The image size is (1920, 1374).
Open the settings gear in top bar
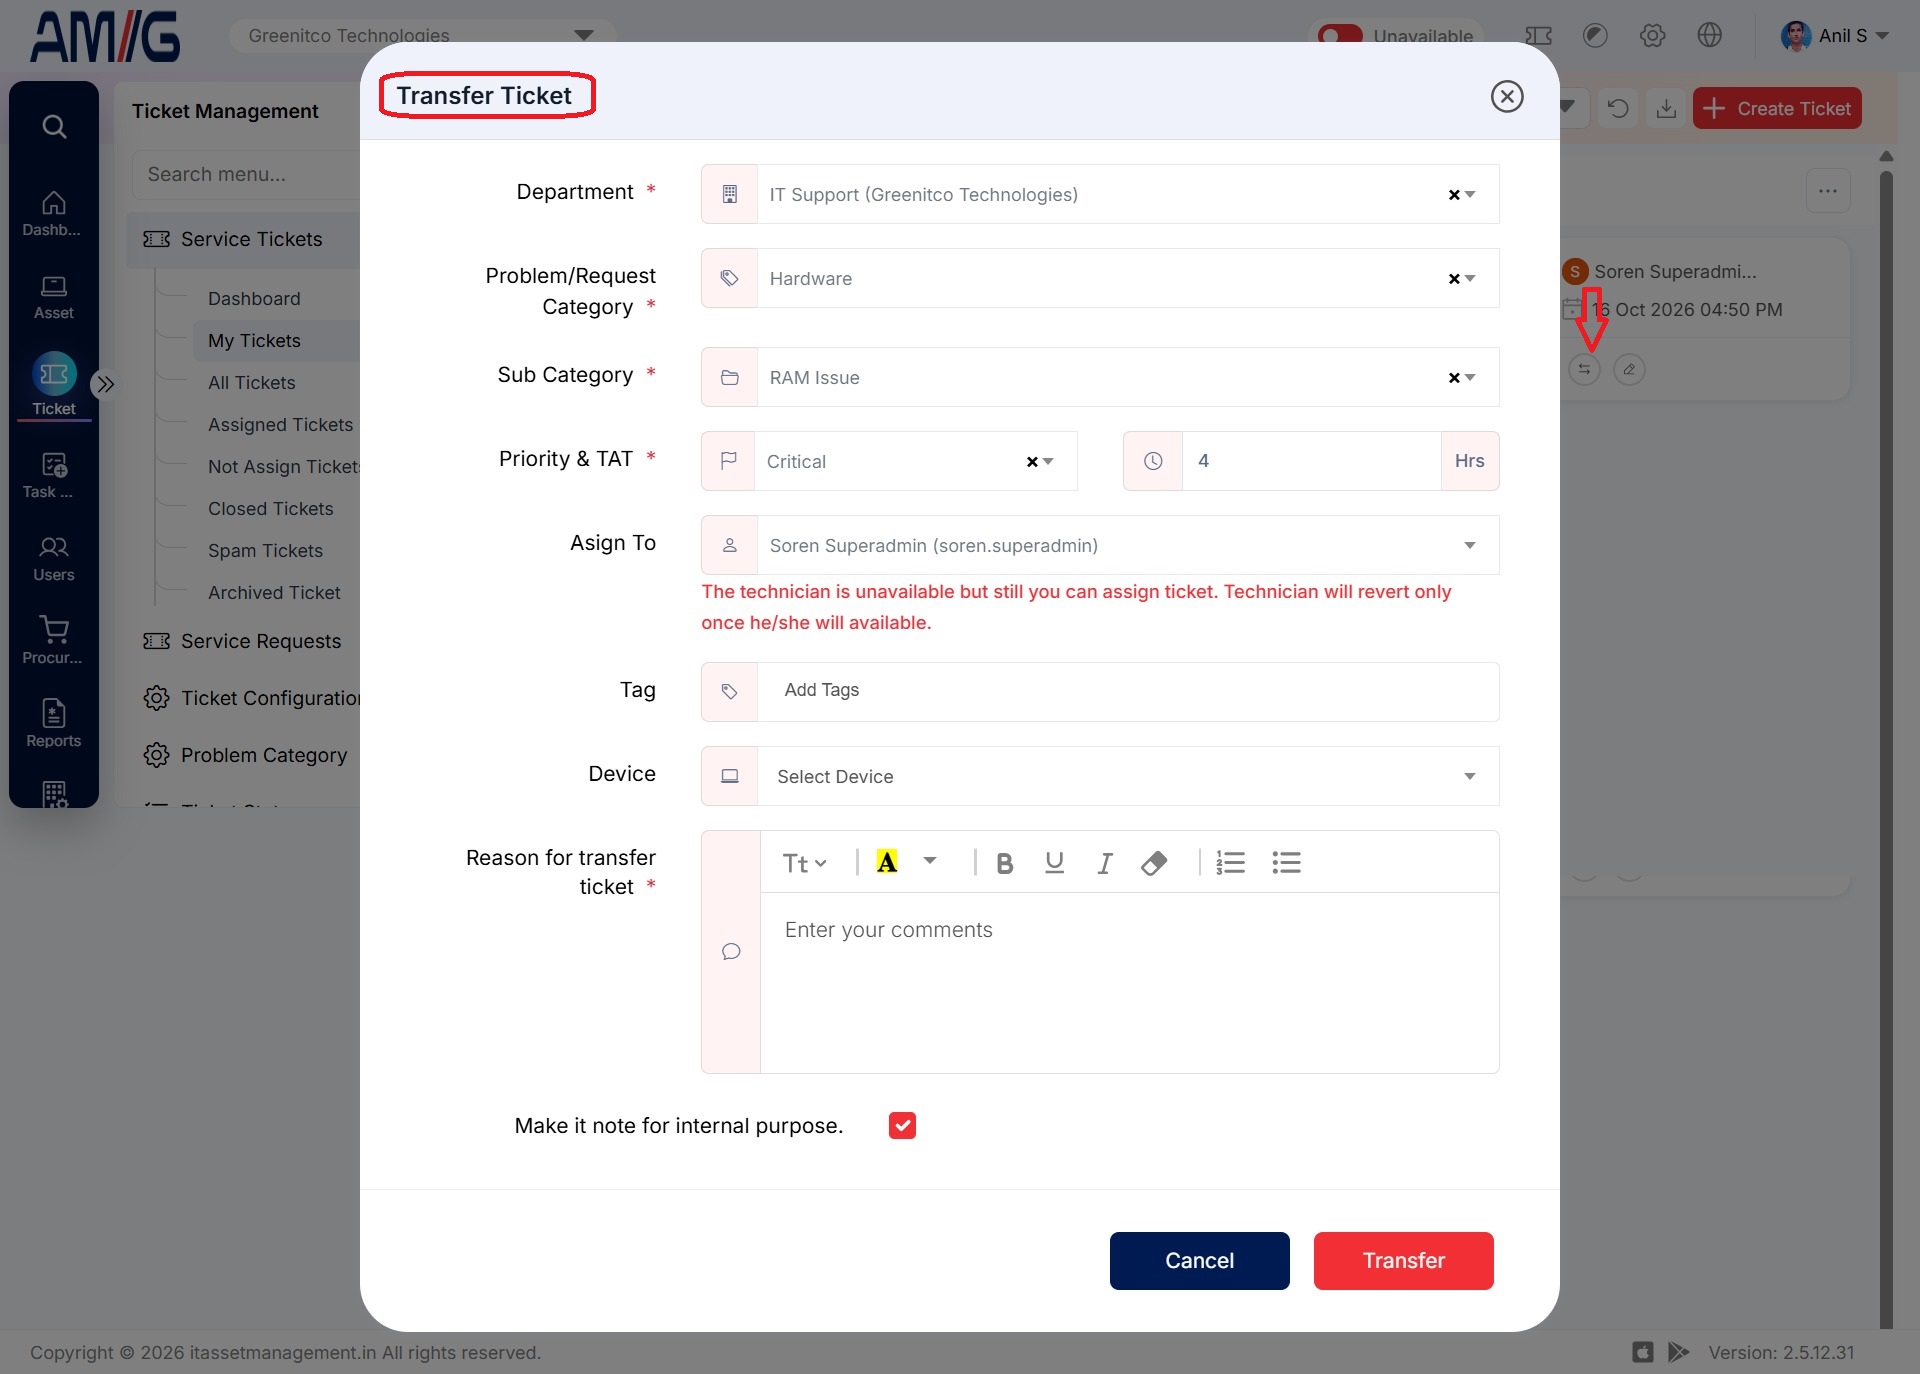(x=1652, y=36)
